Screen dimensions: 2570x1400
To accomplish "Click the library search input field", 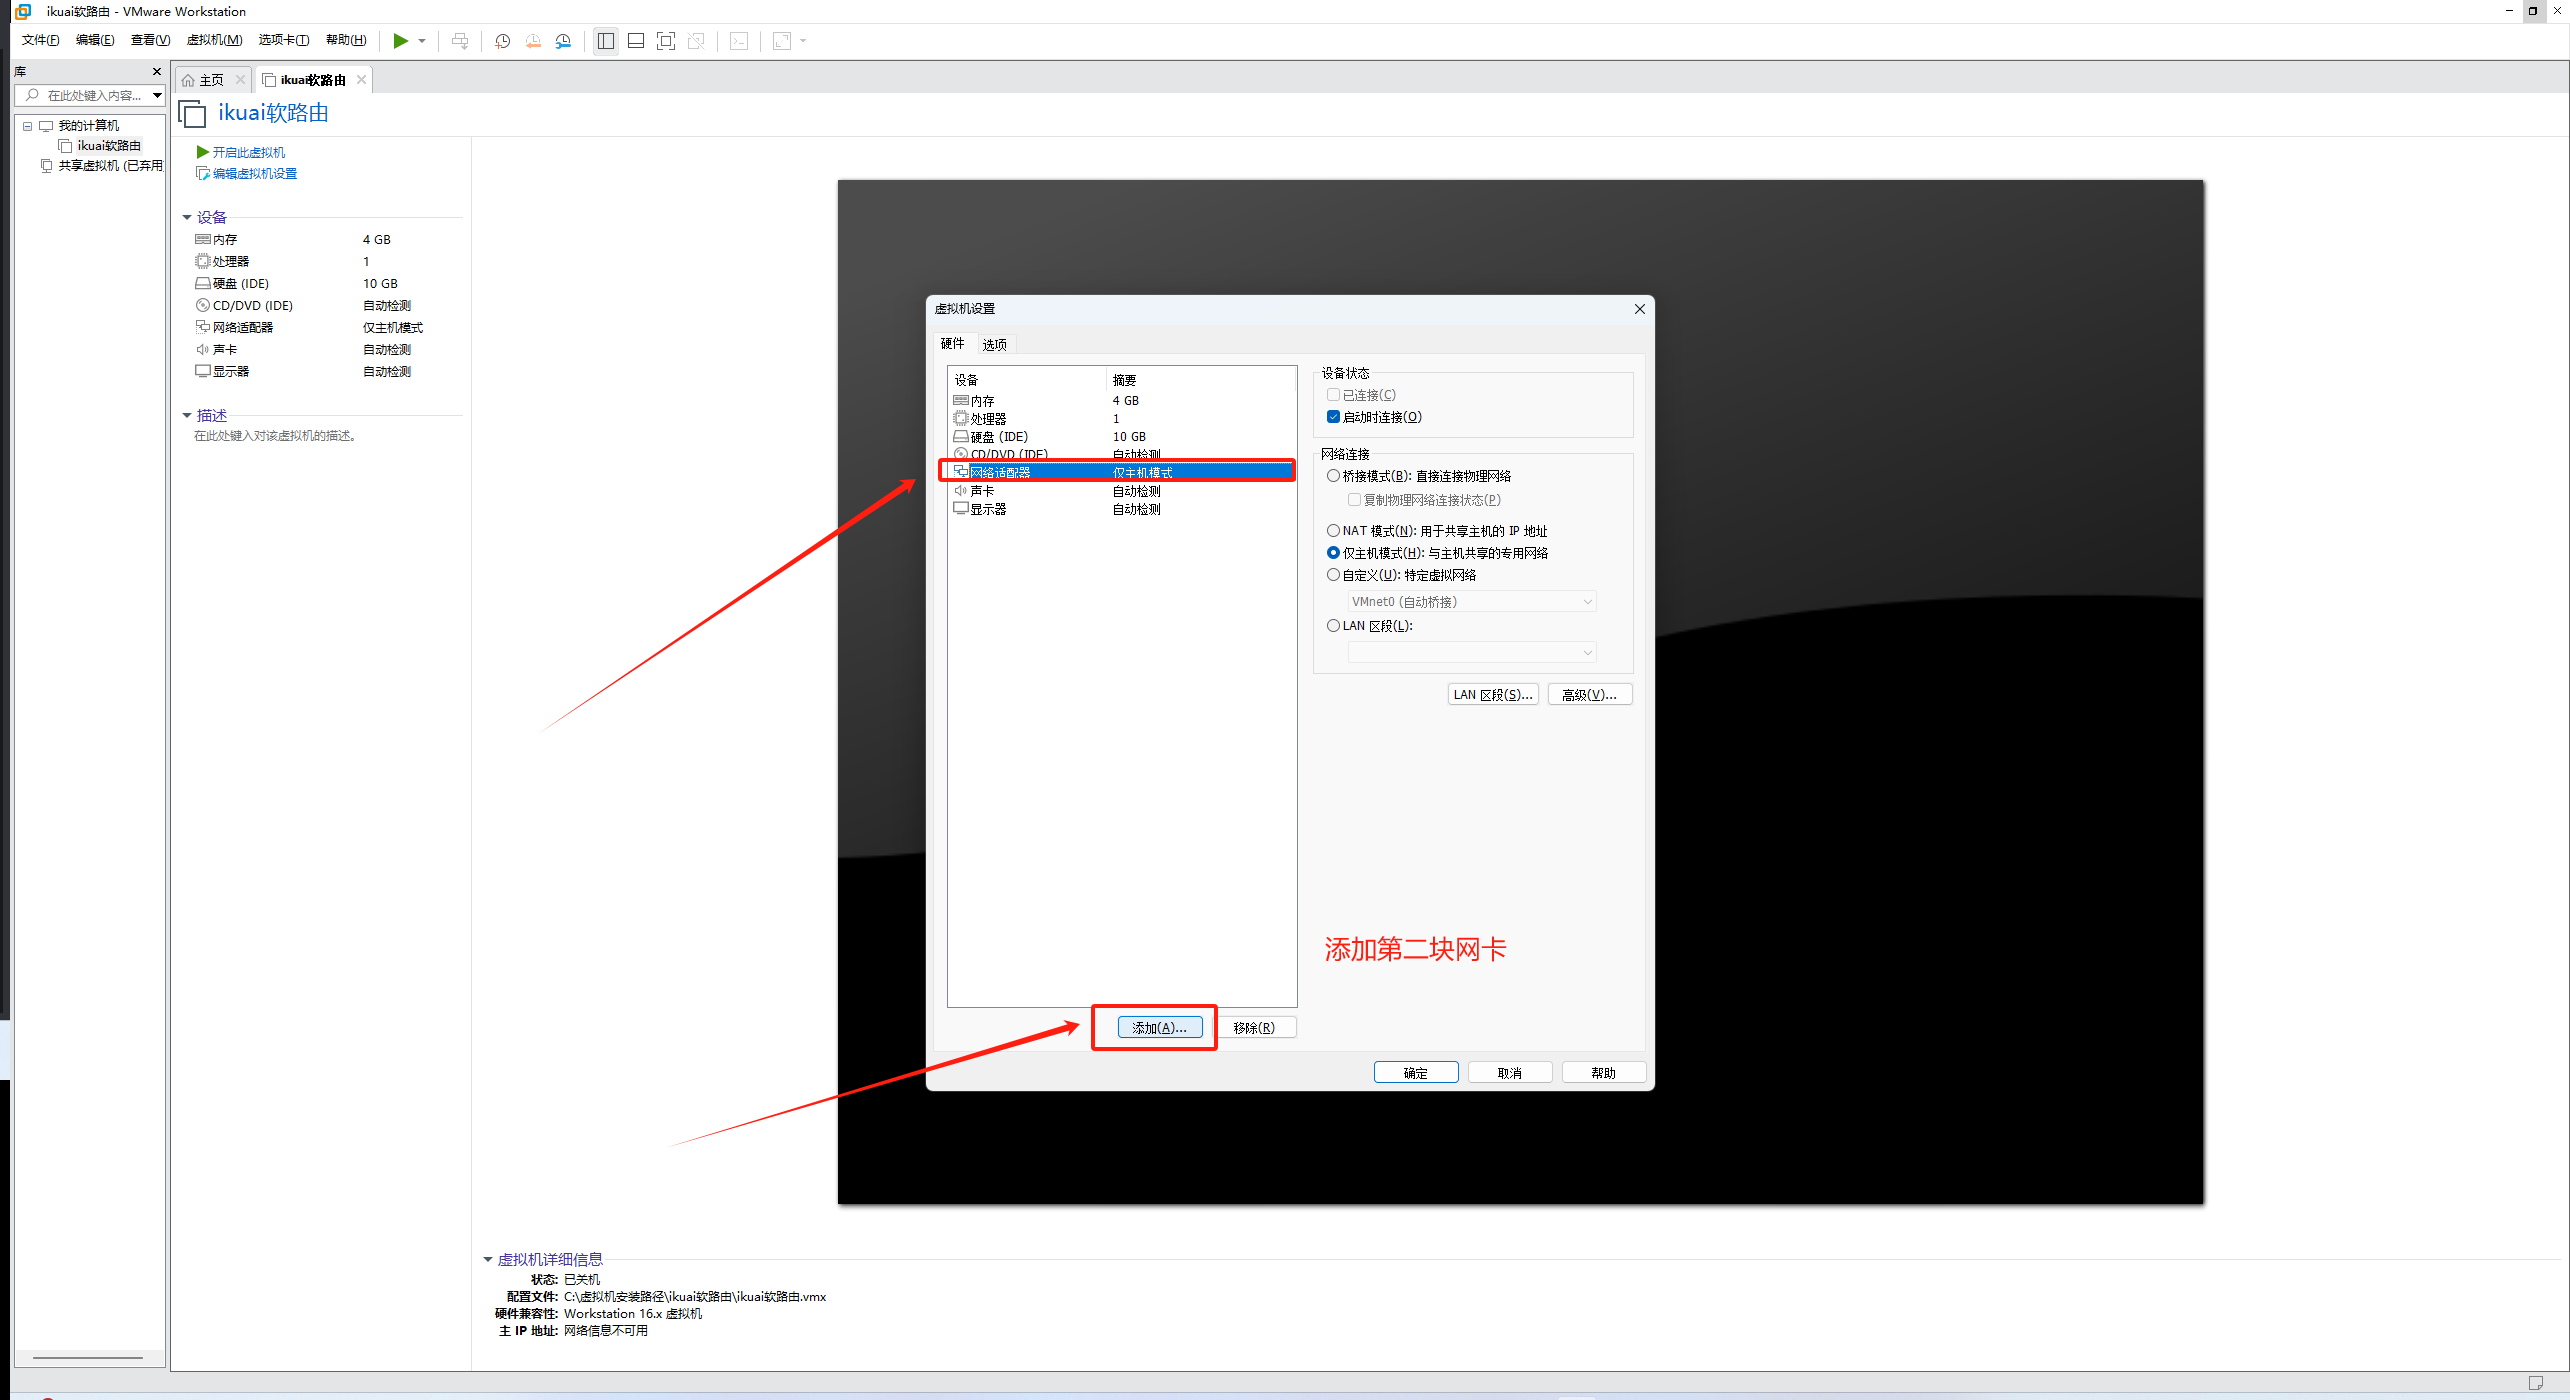I will (92, 96).
